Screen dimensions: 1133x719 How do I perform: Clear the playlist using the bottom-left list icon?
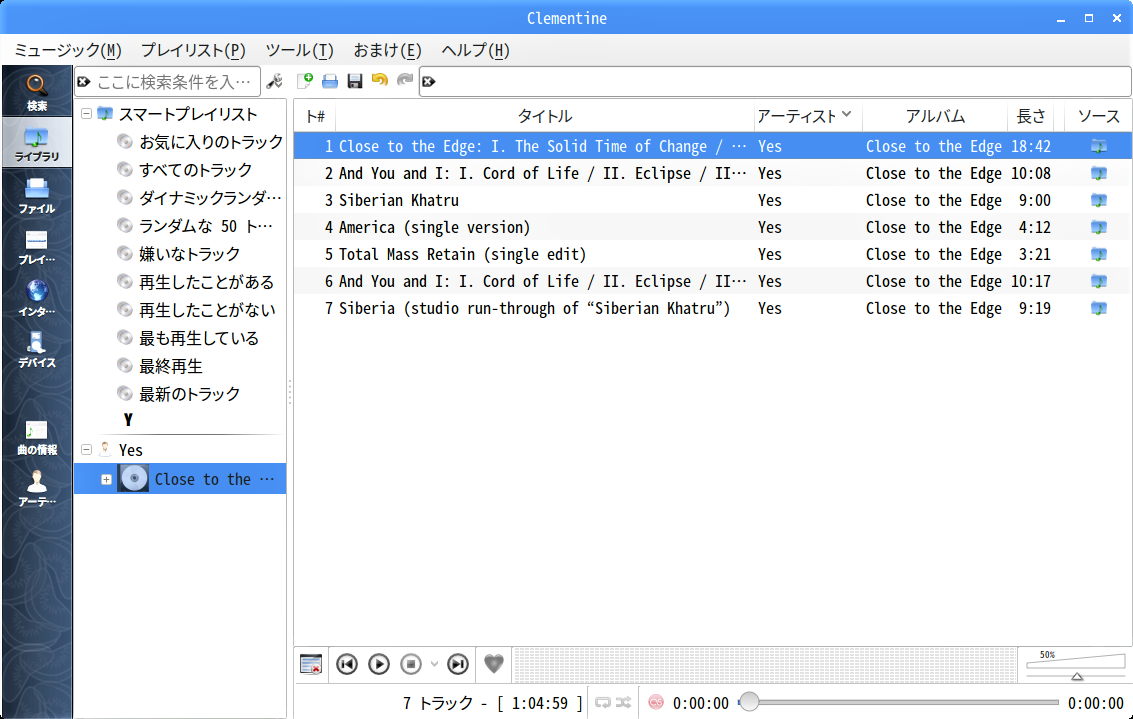pyautogui.click(x=311, y=663)
